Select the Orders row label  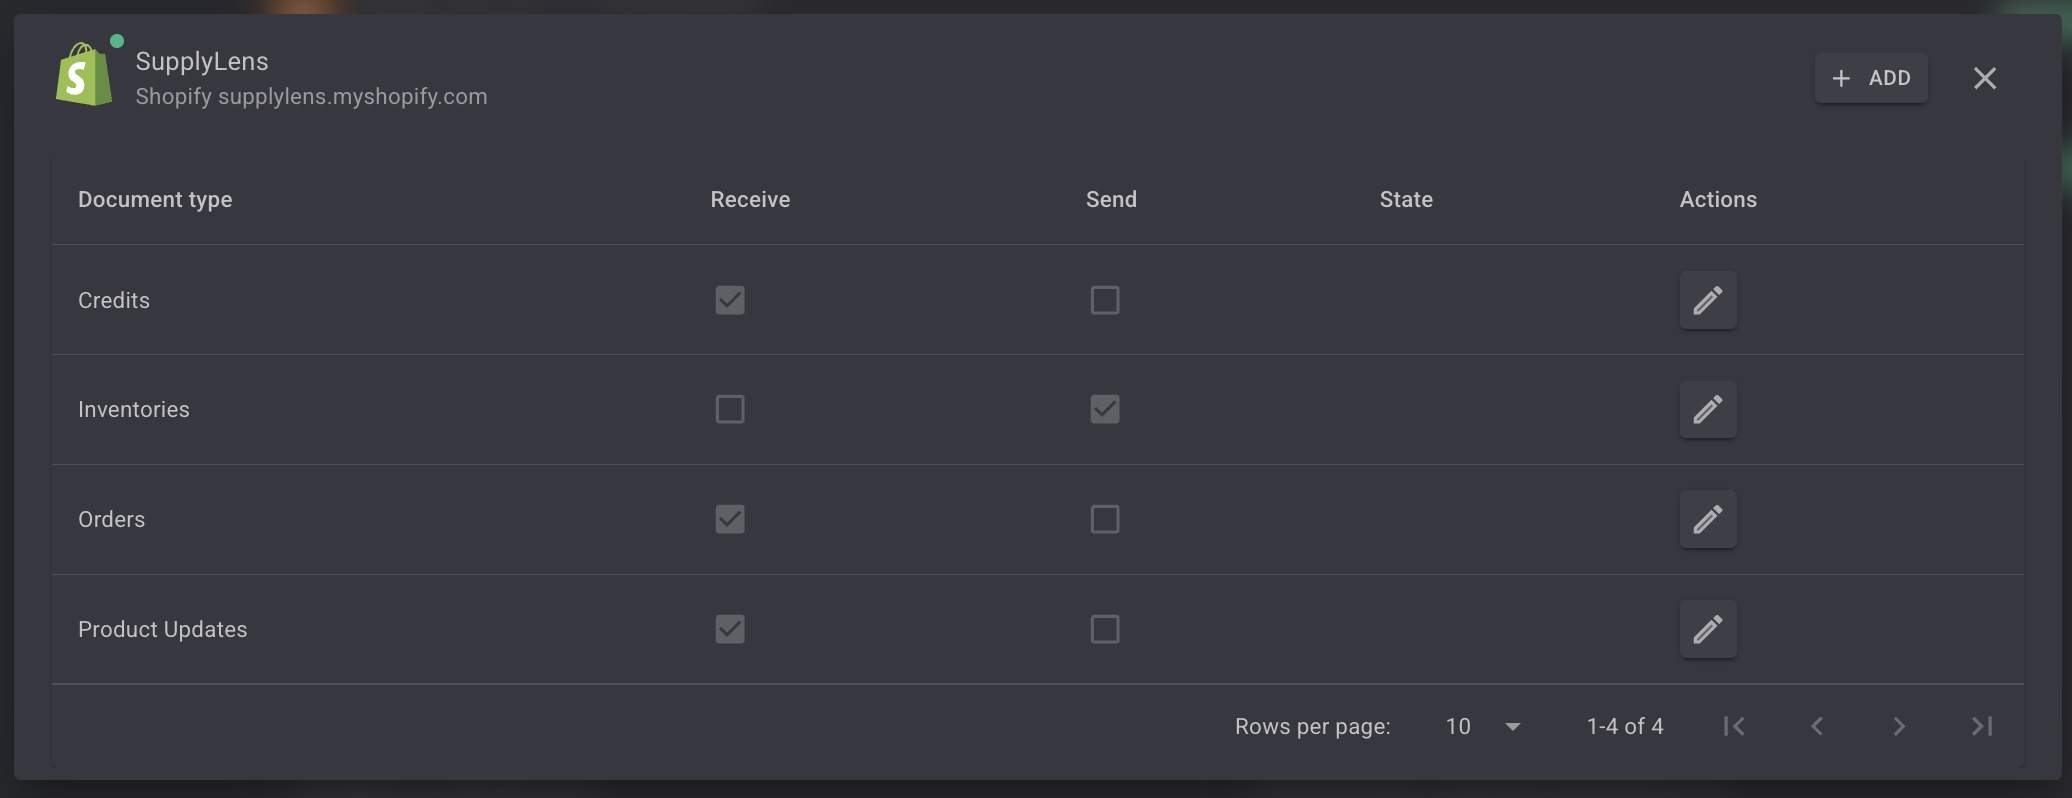[x=112, y=519]
